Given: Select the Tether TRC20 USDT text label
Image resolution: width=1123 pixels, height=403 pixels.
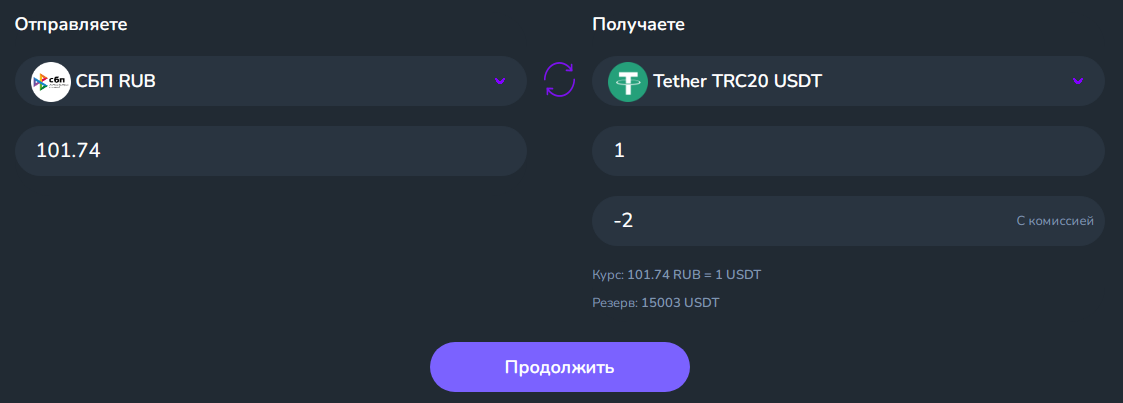Looking at the screenshot, I should coord(737,82).
